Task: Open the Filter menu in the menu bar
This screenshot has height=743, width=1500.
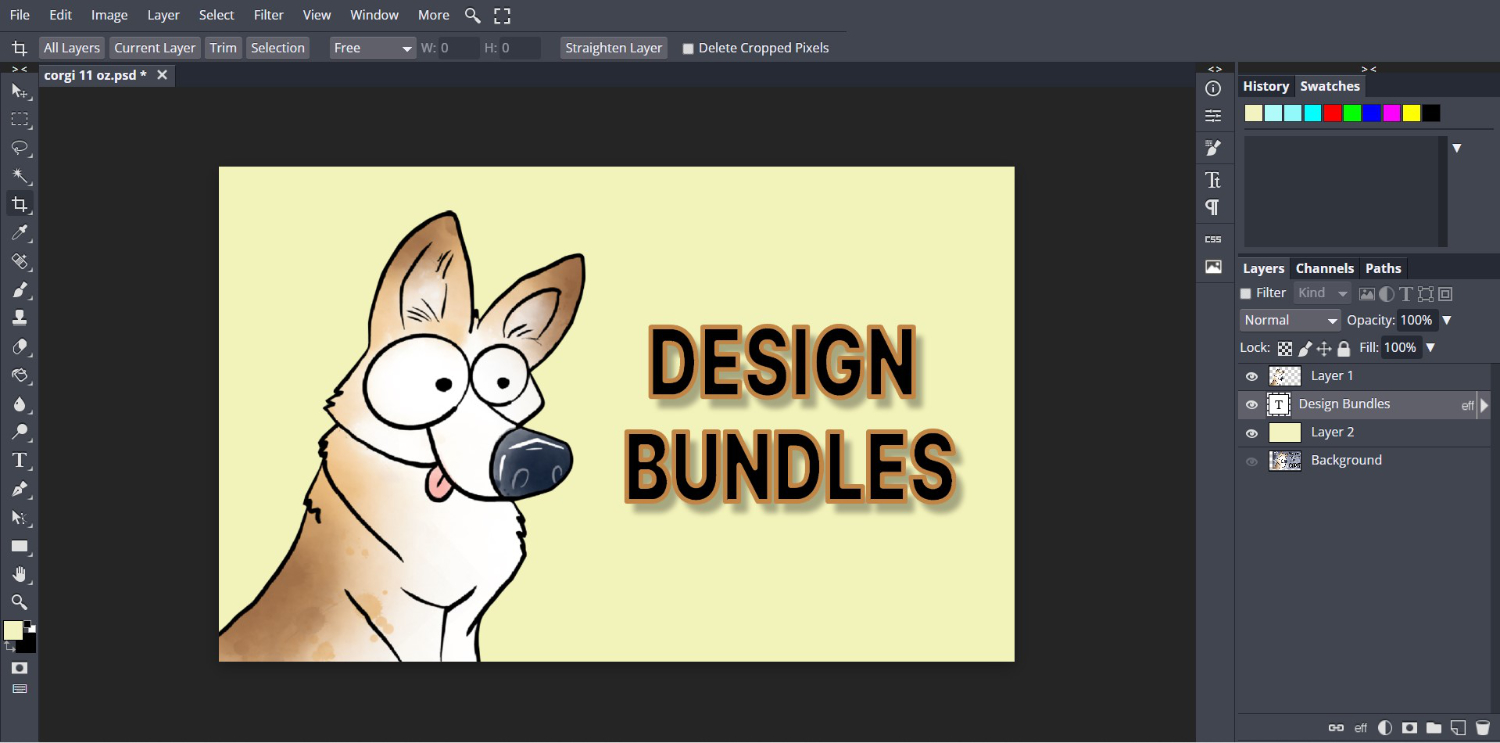Action: [268, 15]
